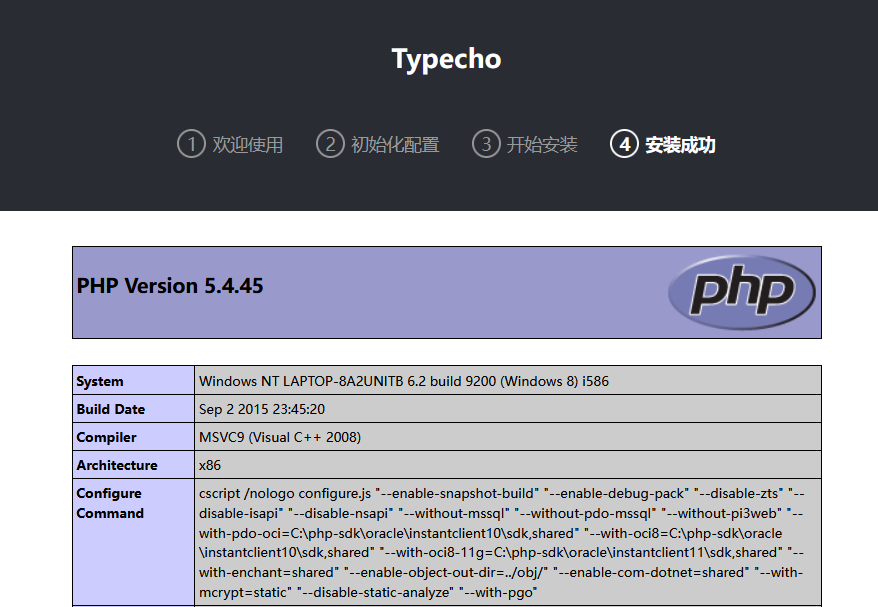The image size is (878, 607).
Task: Click the PHP logo image
Action: coord(742,291)
